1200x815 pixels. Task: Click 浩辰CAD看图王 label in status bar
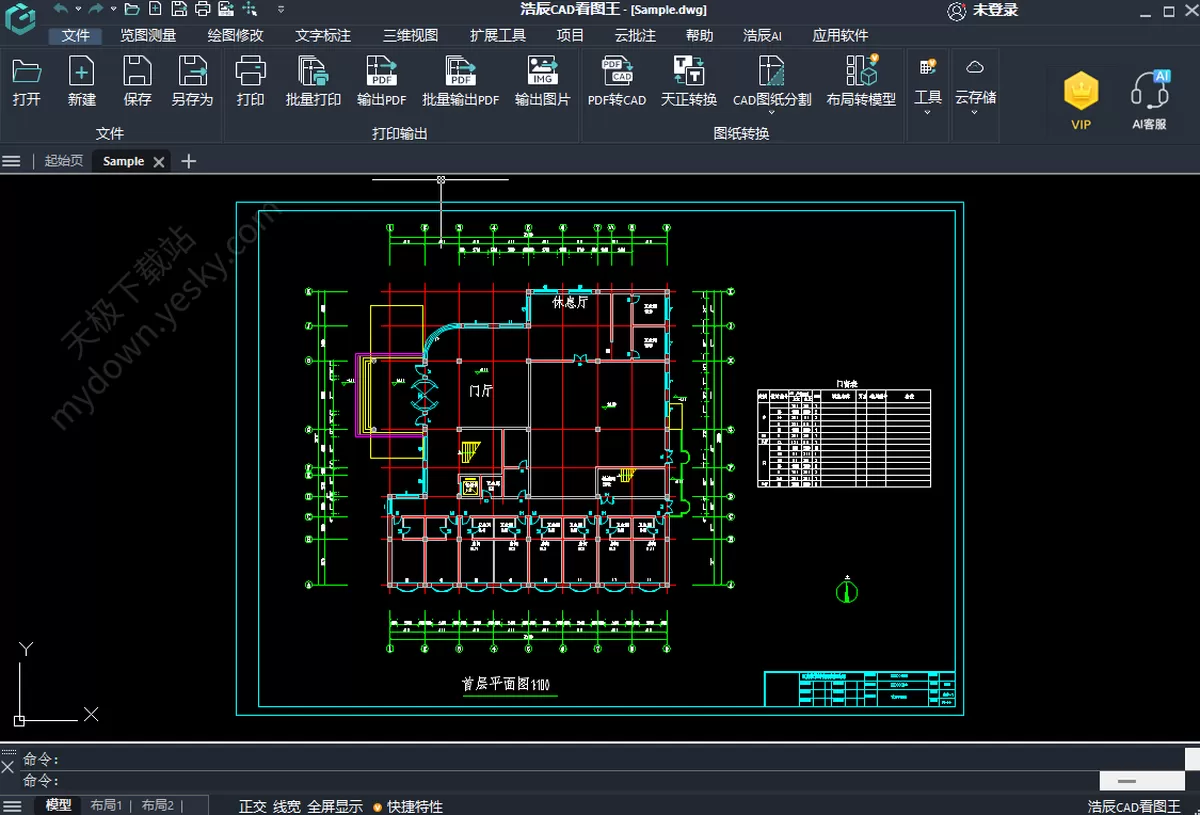pos(1134,806)
